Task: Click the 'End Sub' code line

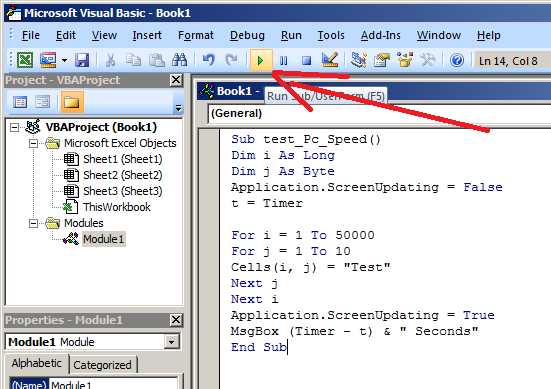Action: point(259,347)
